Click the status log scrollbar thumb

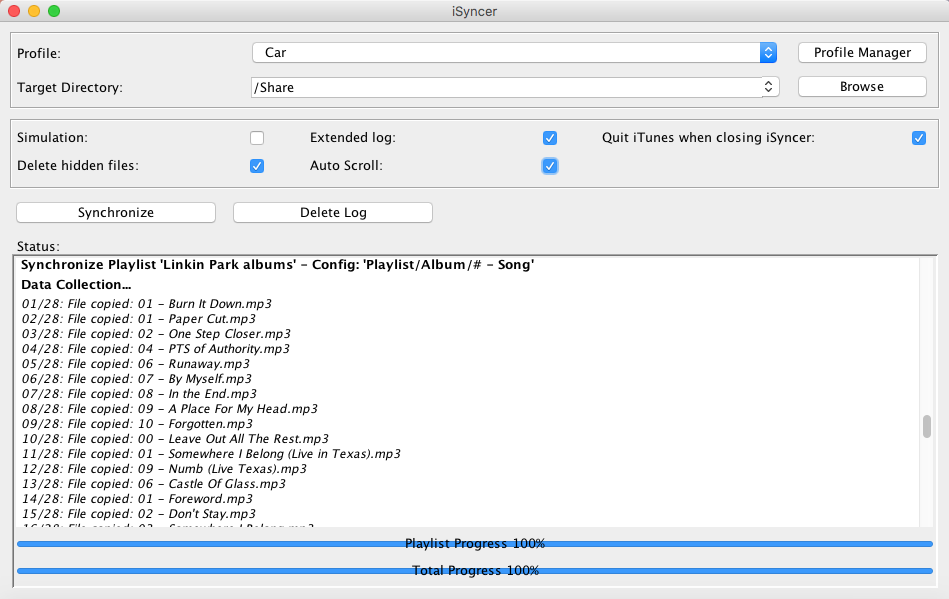point(927,427)
